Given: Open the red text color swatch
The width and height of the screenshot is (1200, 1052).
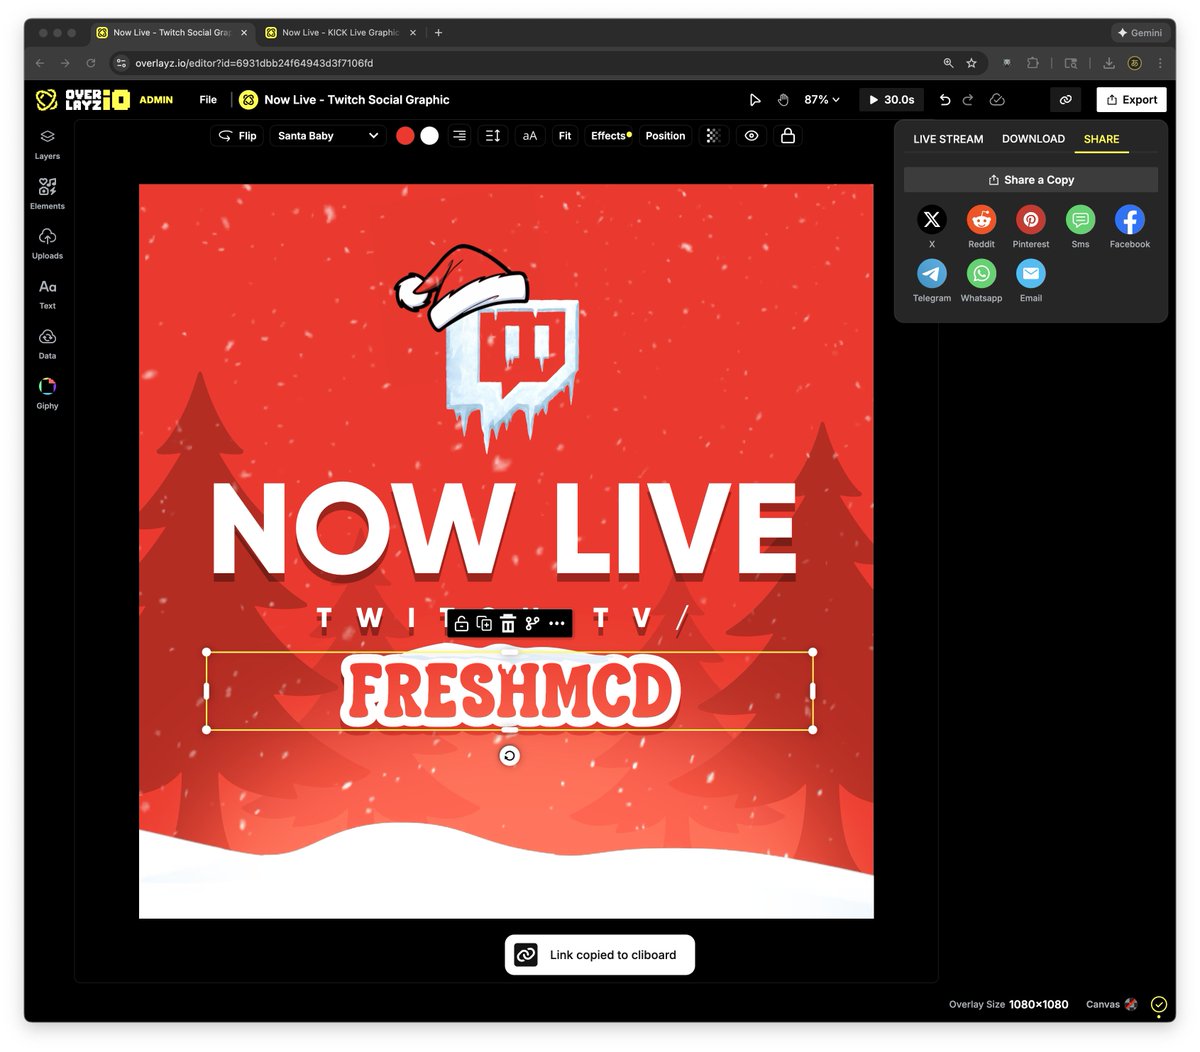Looking at the screenshot, I should point(405,136).
